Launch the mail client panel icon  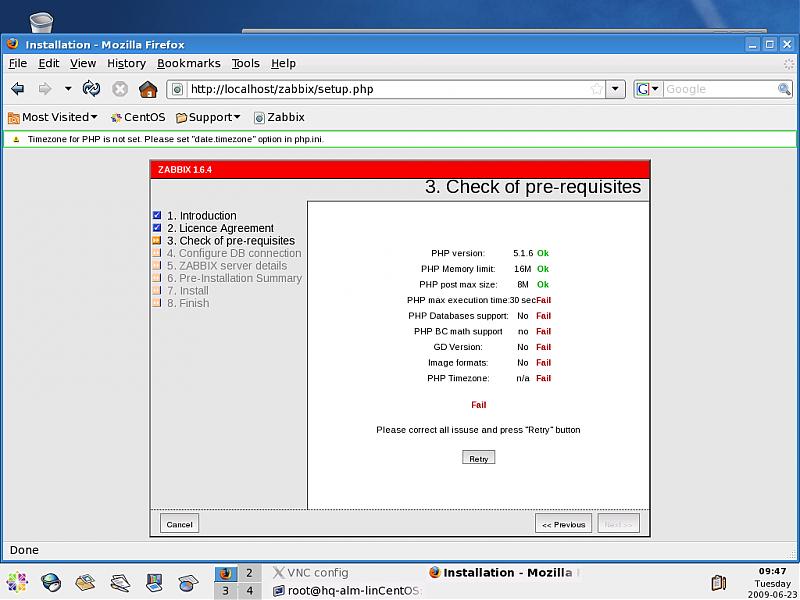coord(85,582)
